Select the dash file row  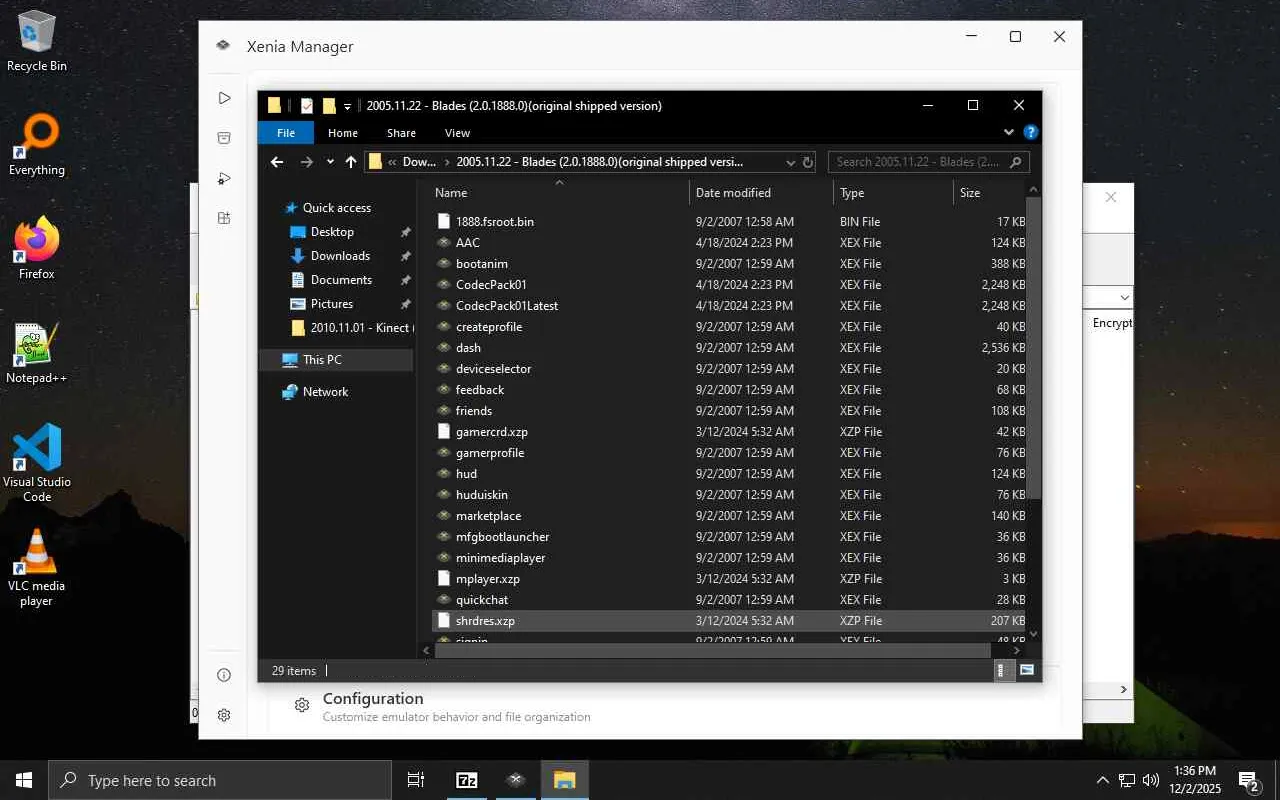(729, 348)
